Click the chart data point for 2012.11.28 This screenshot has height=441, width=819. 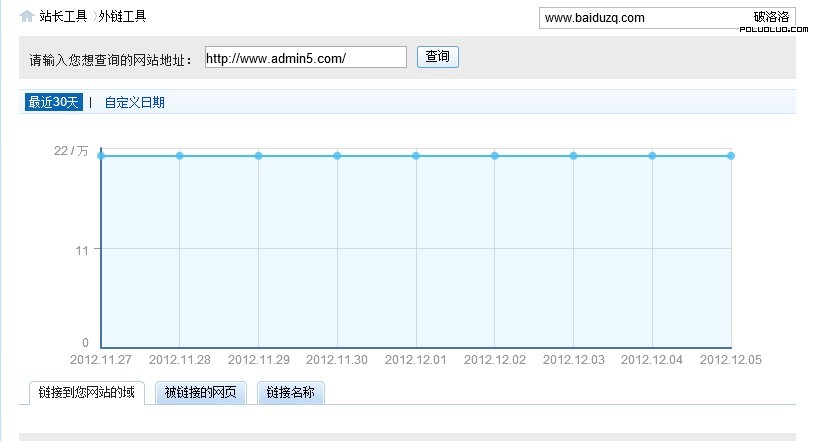click(180, 156)
